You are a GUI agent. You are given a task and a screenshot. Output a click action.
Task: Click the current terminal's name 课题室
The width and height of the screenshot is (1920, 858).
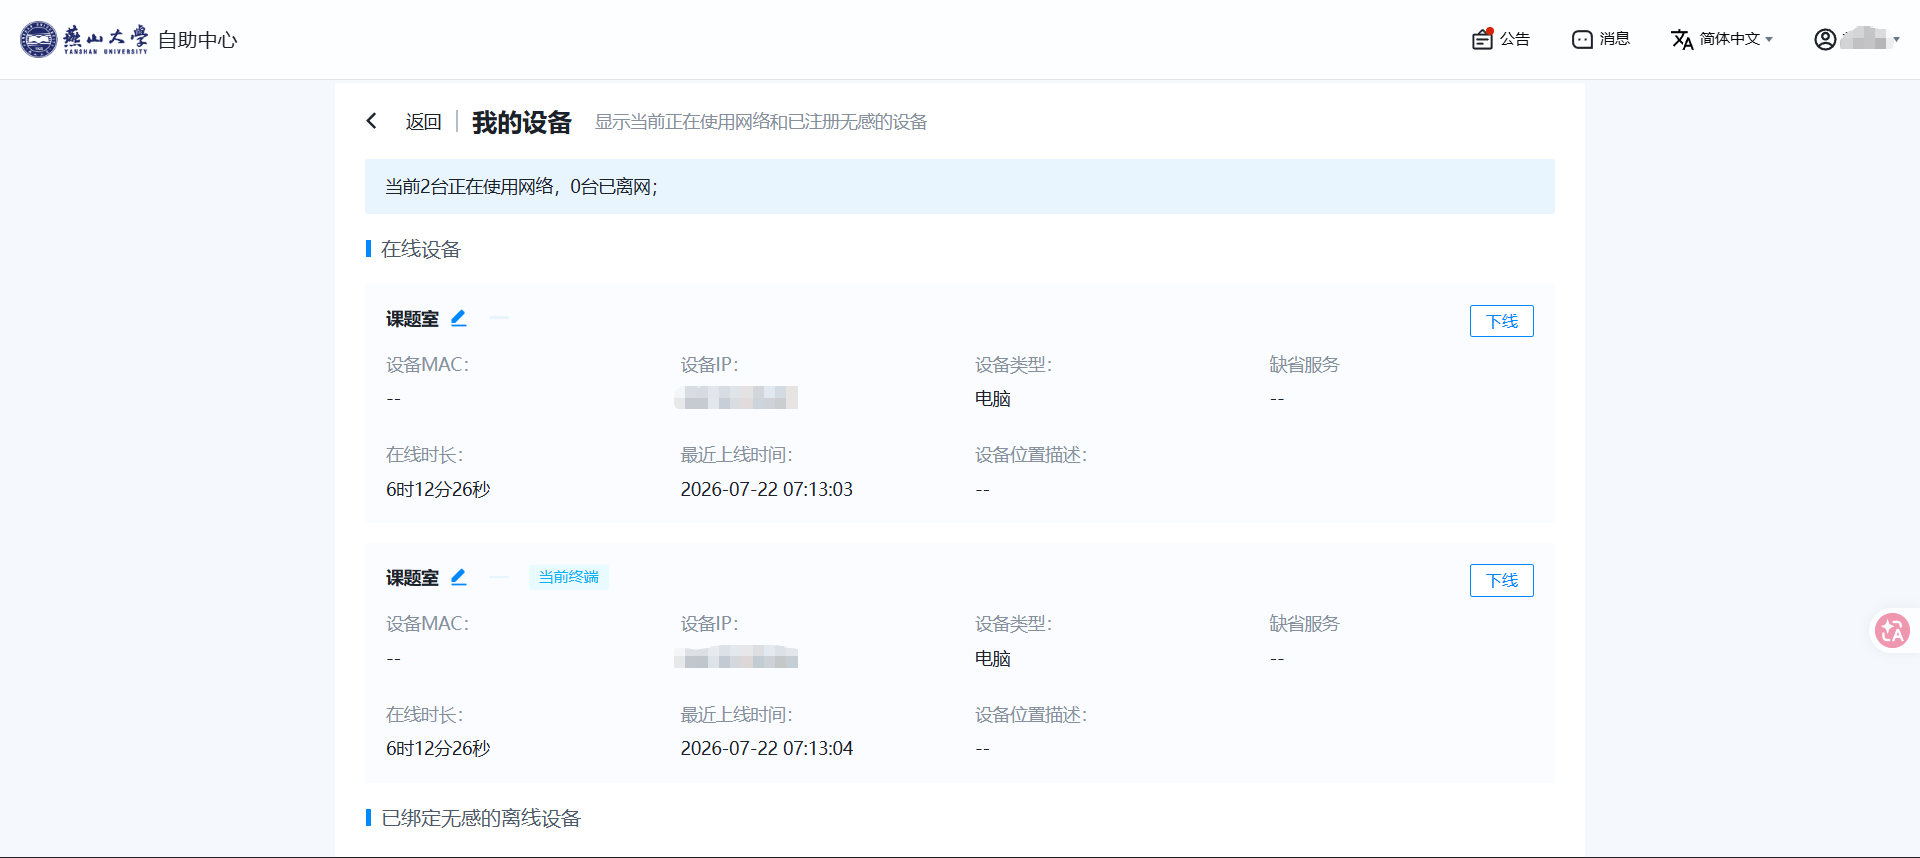(412, 578)
